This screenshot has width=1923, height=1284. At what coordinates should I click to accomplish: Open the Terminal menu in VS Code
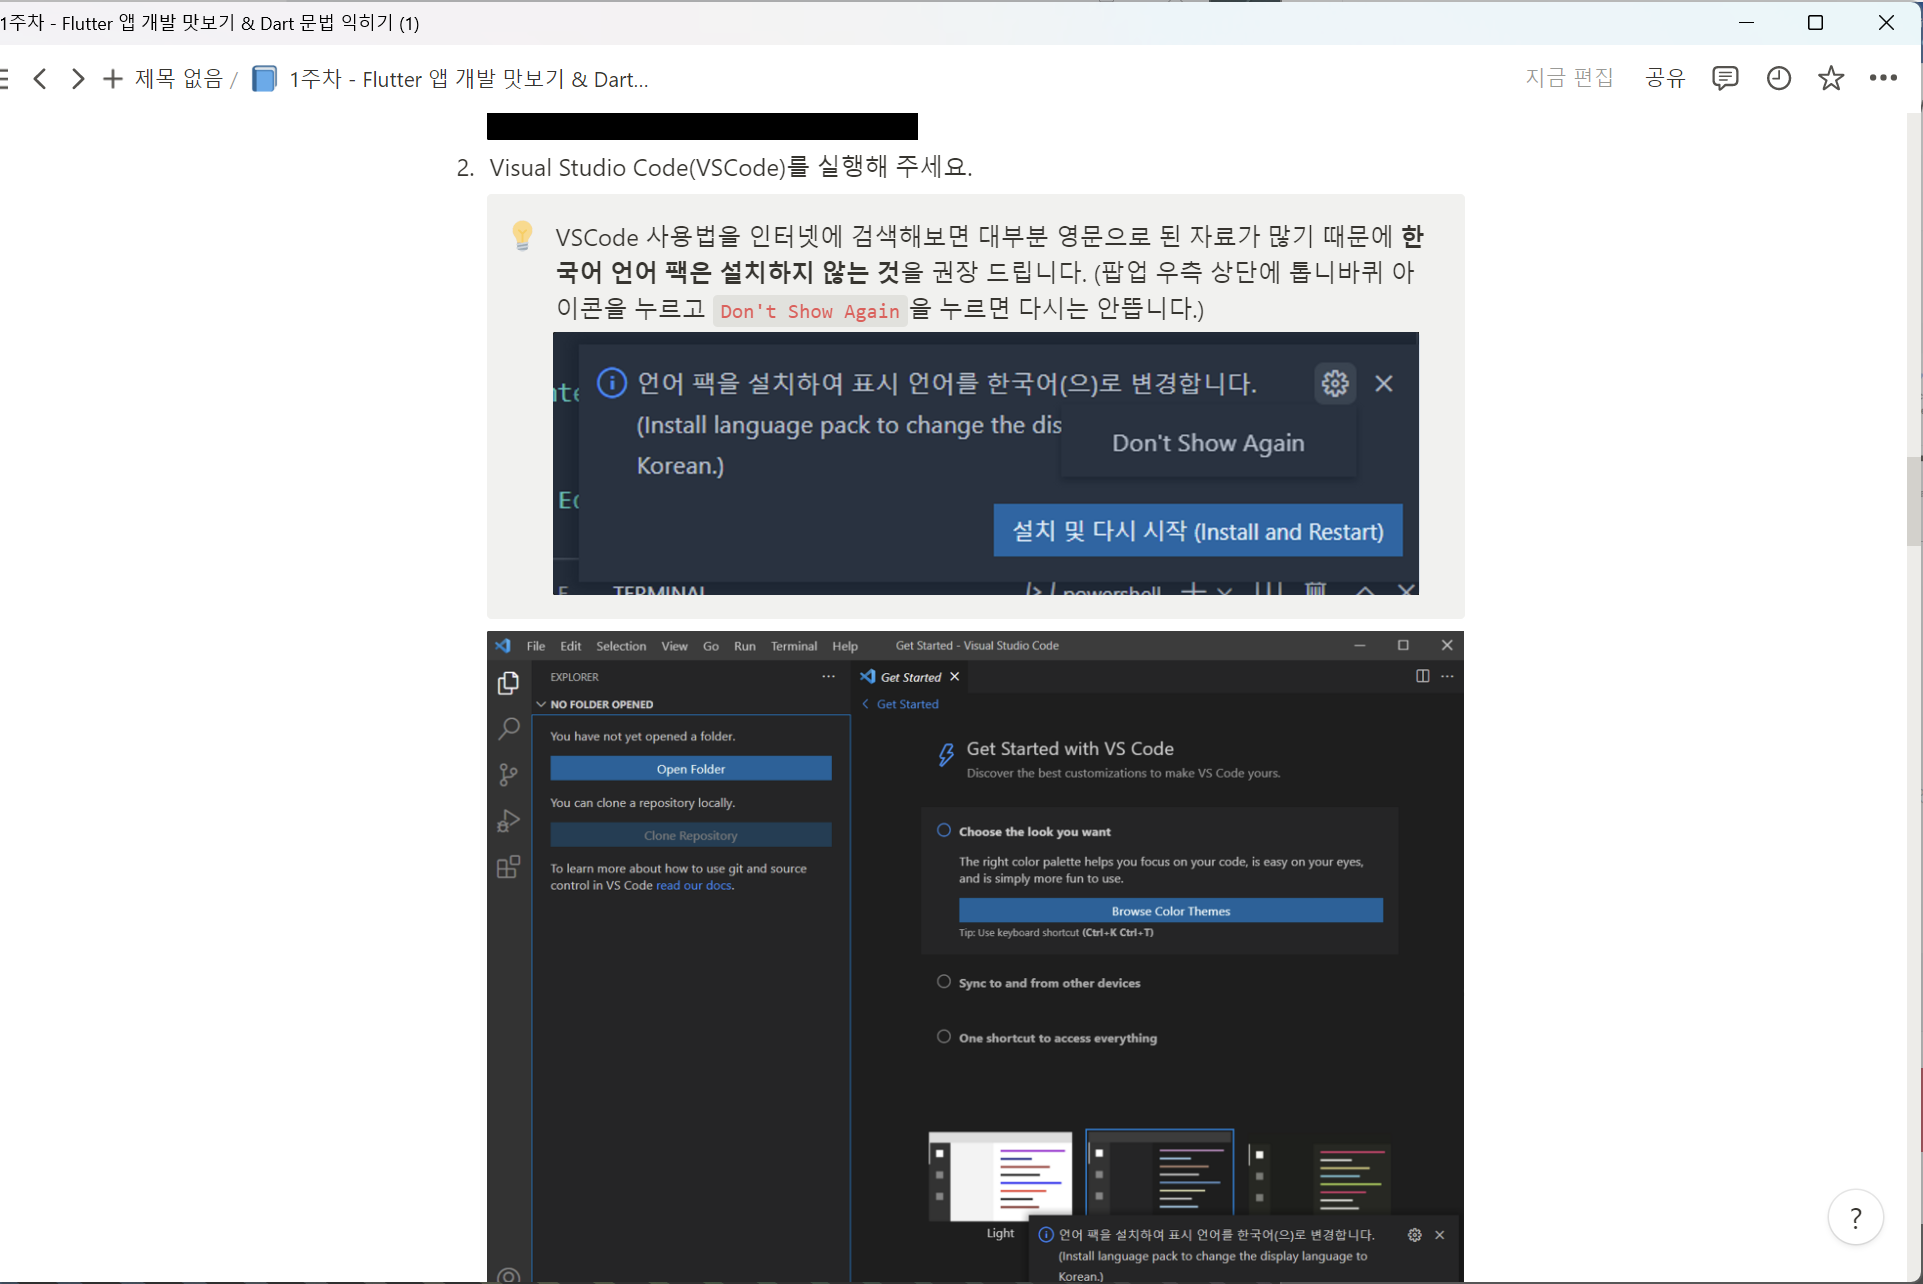[794, 646]
